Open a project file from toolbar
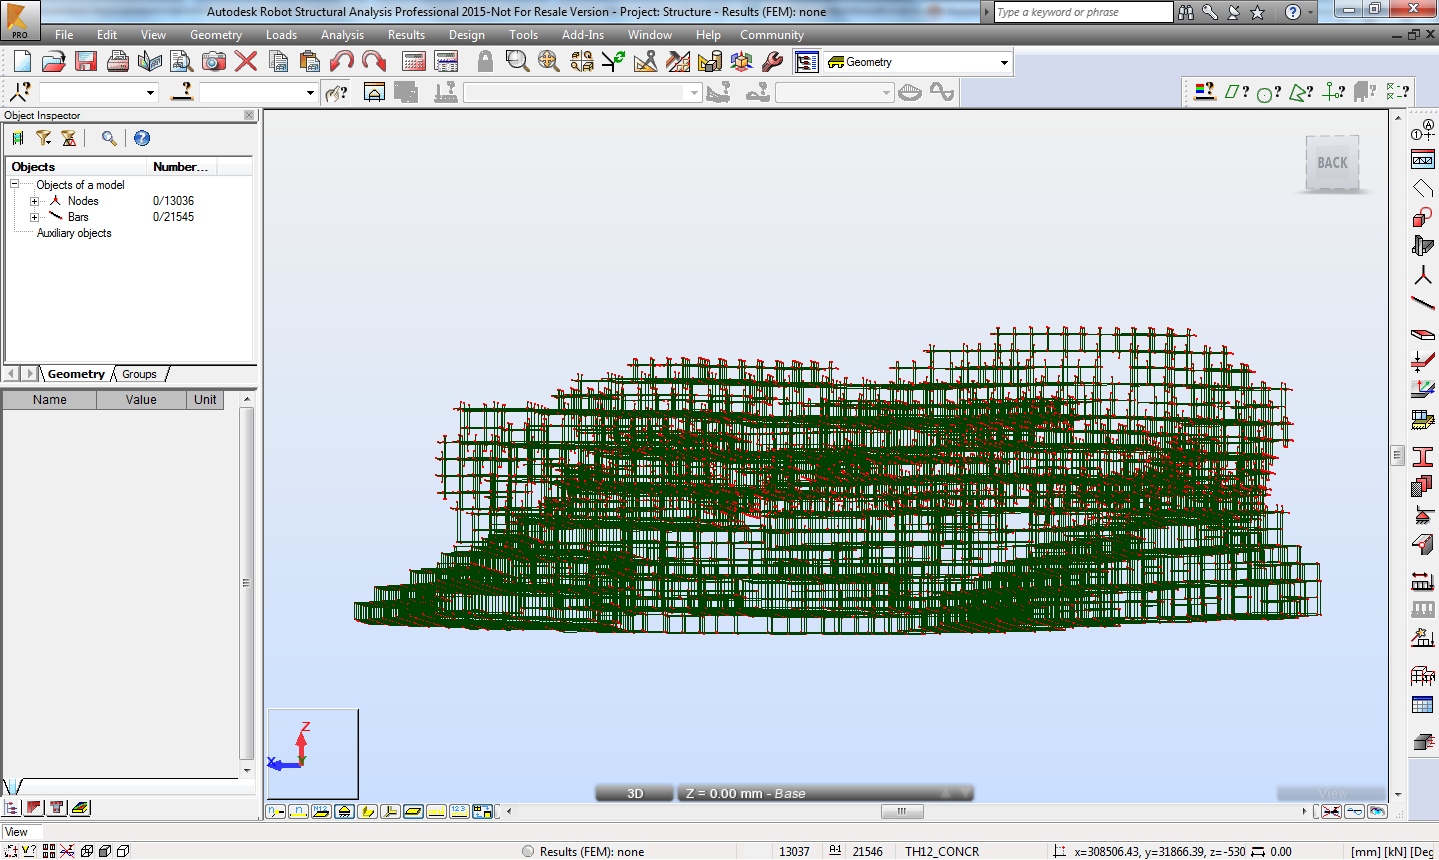Viewport: 1439px width, 860px height. [54, 62]
